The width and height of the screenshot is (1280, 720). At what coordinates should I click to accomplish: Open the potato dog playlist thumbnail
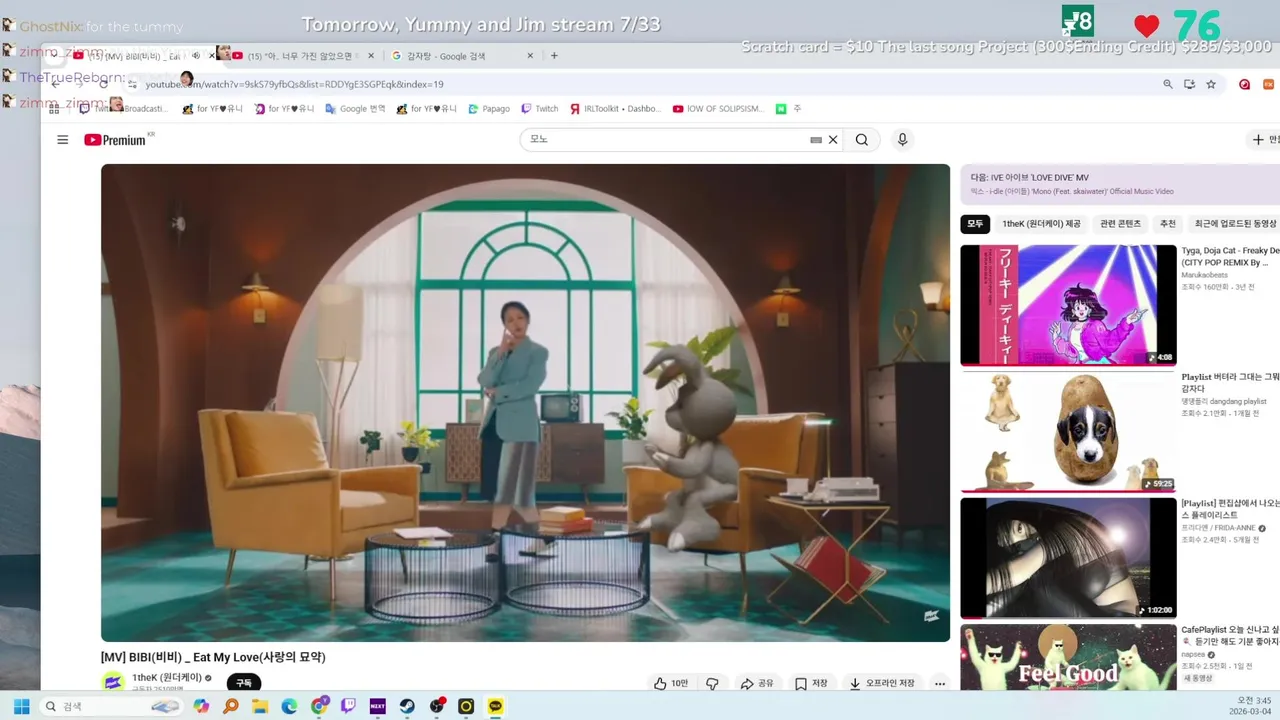[1068, 432]
